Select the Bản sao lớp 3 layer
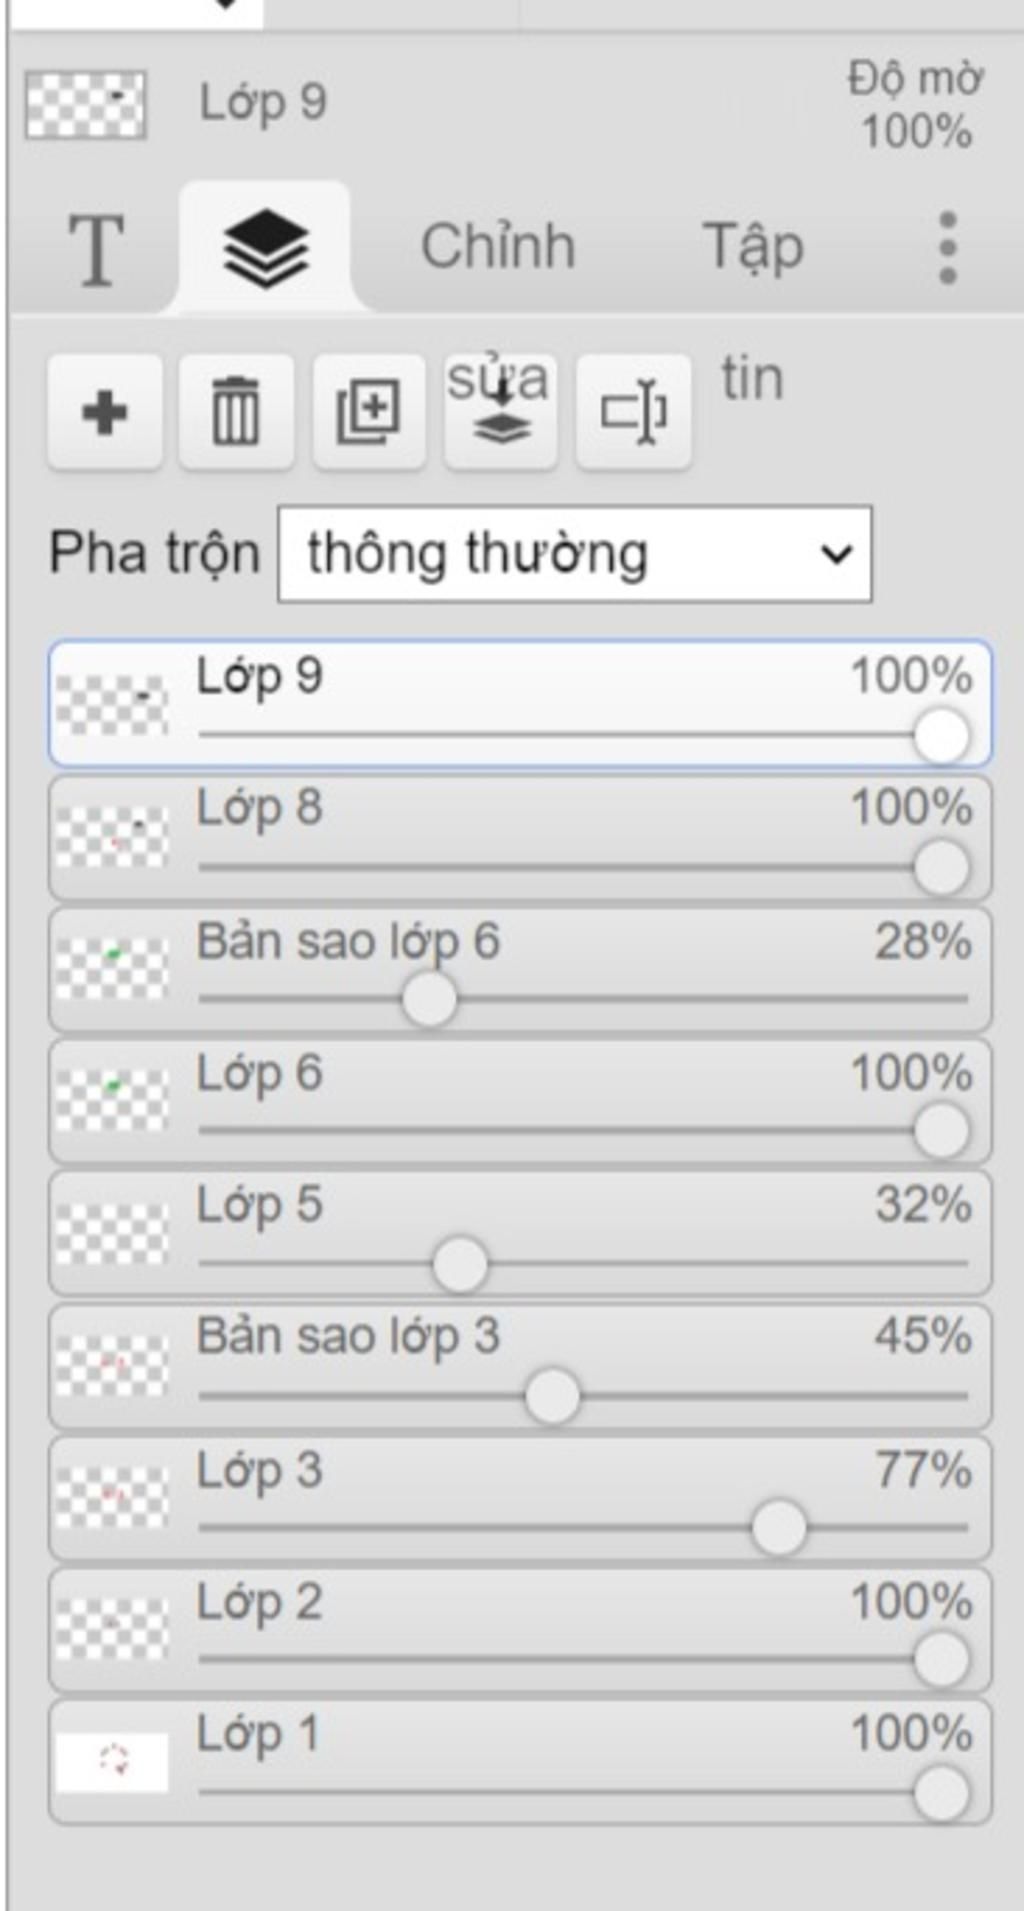 (x=520, y=1366)
